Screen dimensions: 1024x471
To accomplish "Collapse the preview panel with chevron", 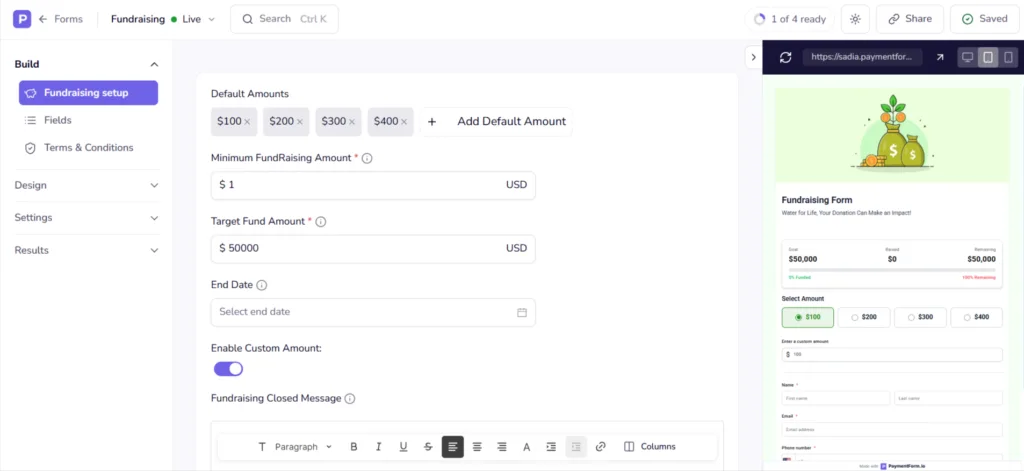I will click(x=753, y=57).
